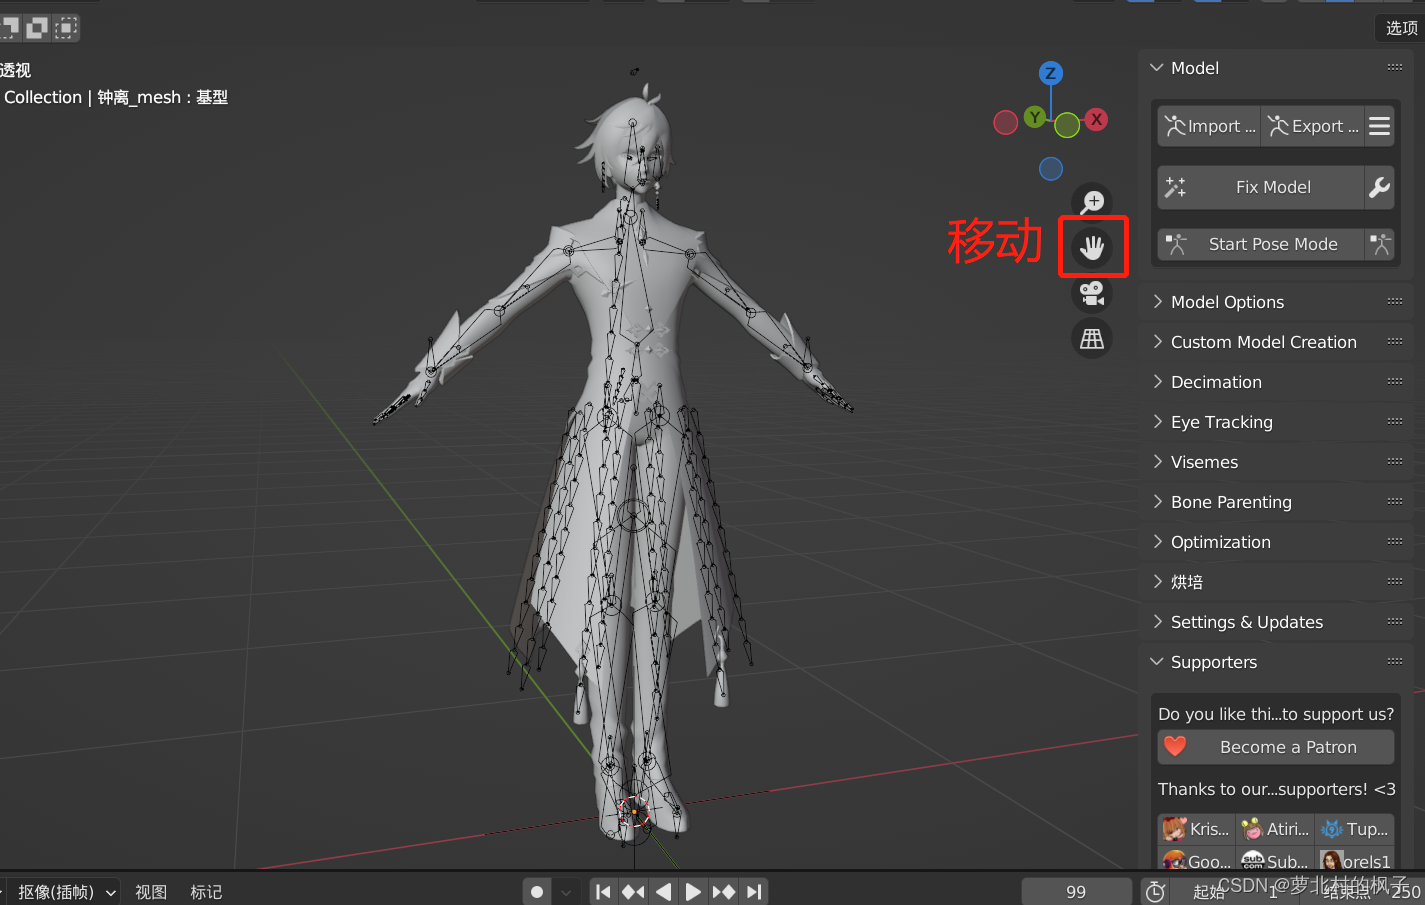1425x905 pixels.
Task: Click the Decimation panel drag grip dots
Action: [x=1395, y=381]
